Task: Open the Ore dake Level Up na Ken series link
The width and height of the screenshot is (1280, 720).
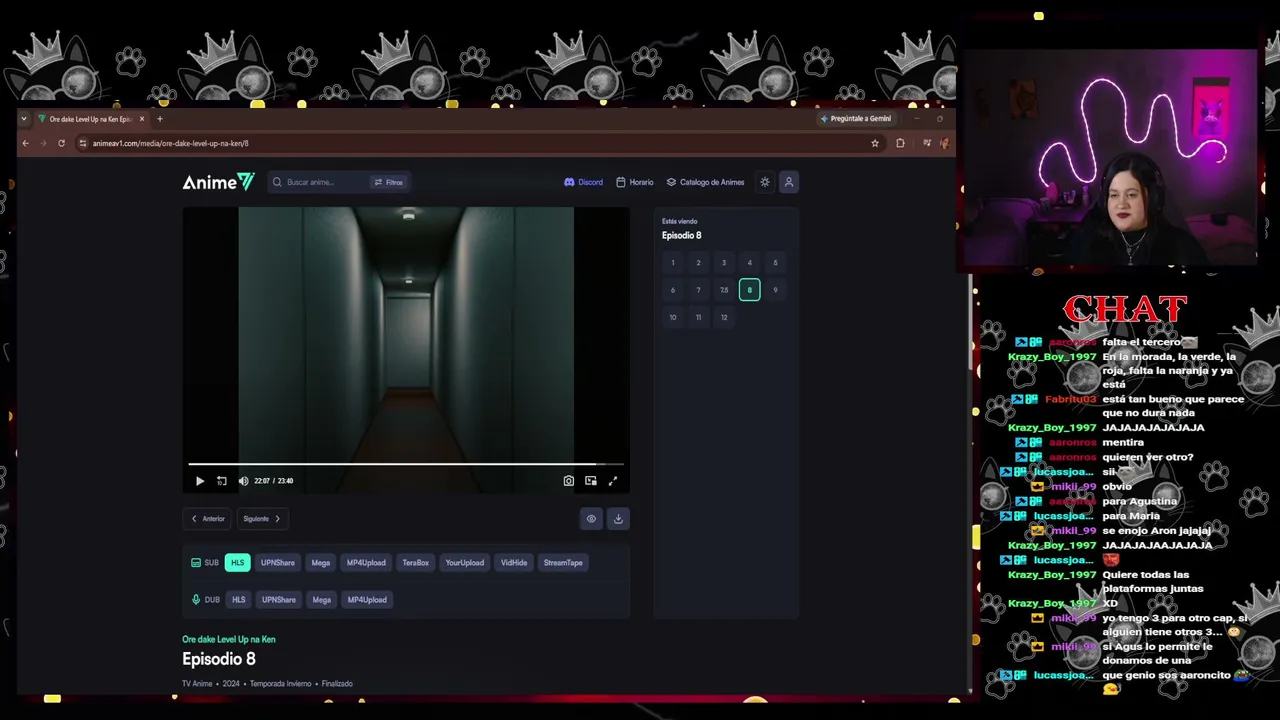Action: (x=229, y=639)
